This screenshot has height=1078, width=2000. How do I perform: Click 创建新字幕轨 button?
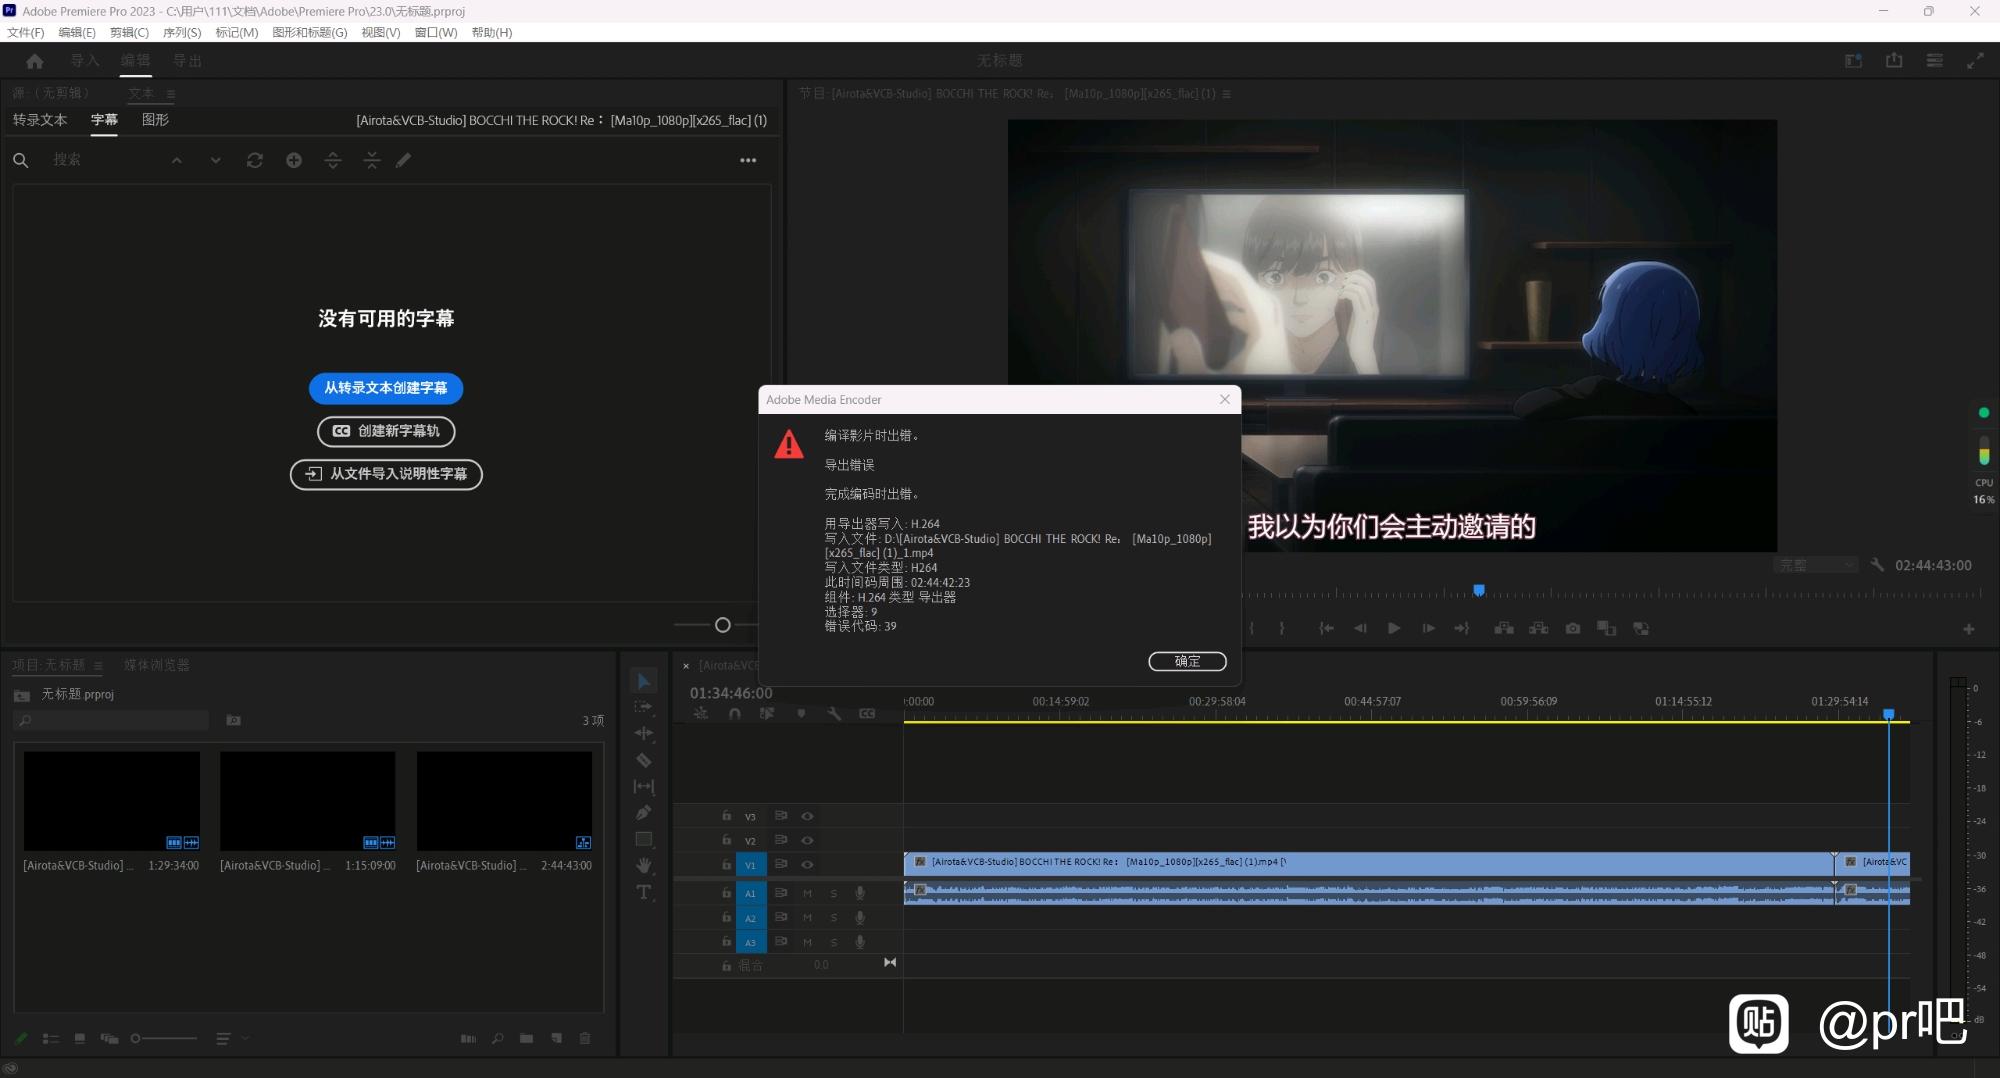tap(386, 431)
